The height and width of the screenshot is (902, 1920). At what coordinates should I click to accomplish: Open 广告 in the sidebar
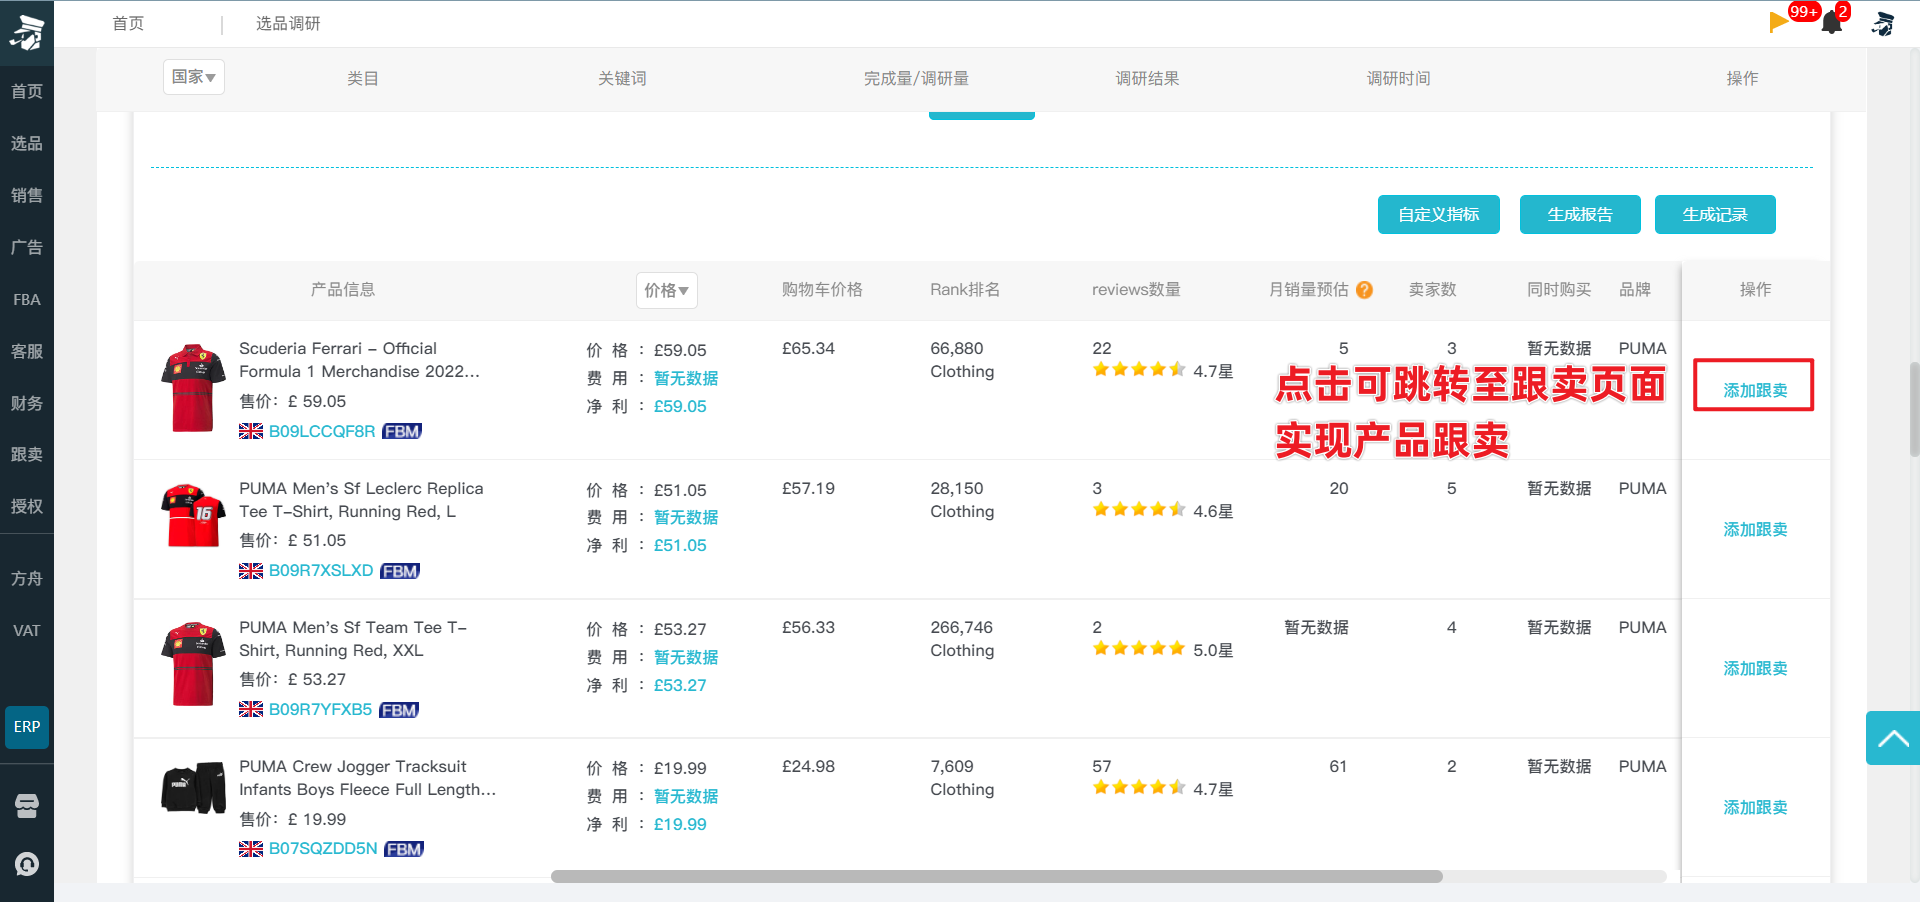27,248
